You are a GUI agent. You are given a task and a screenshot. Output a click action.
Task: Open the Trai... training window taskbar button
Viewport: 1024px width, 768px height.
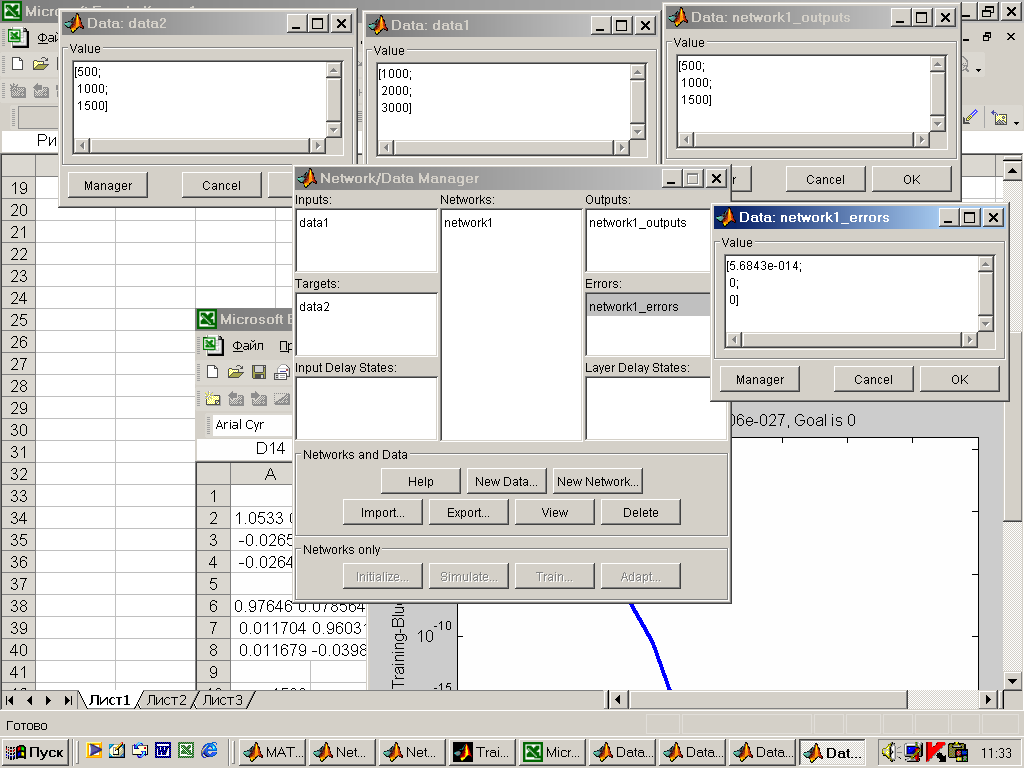coord(482,752)
